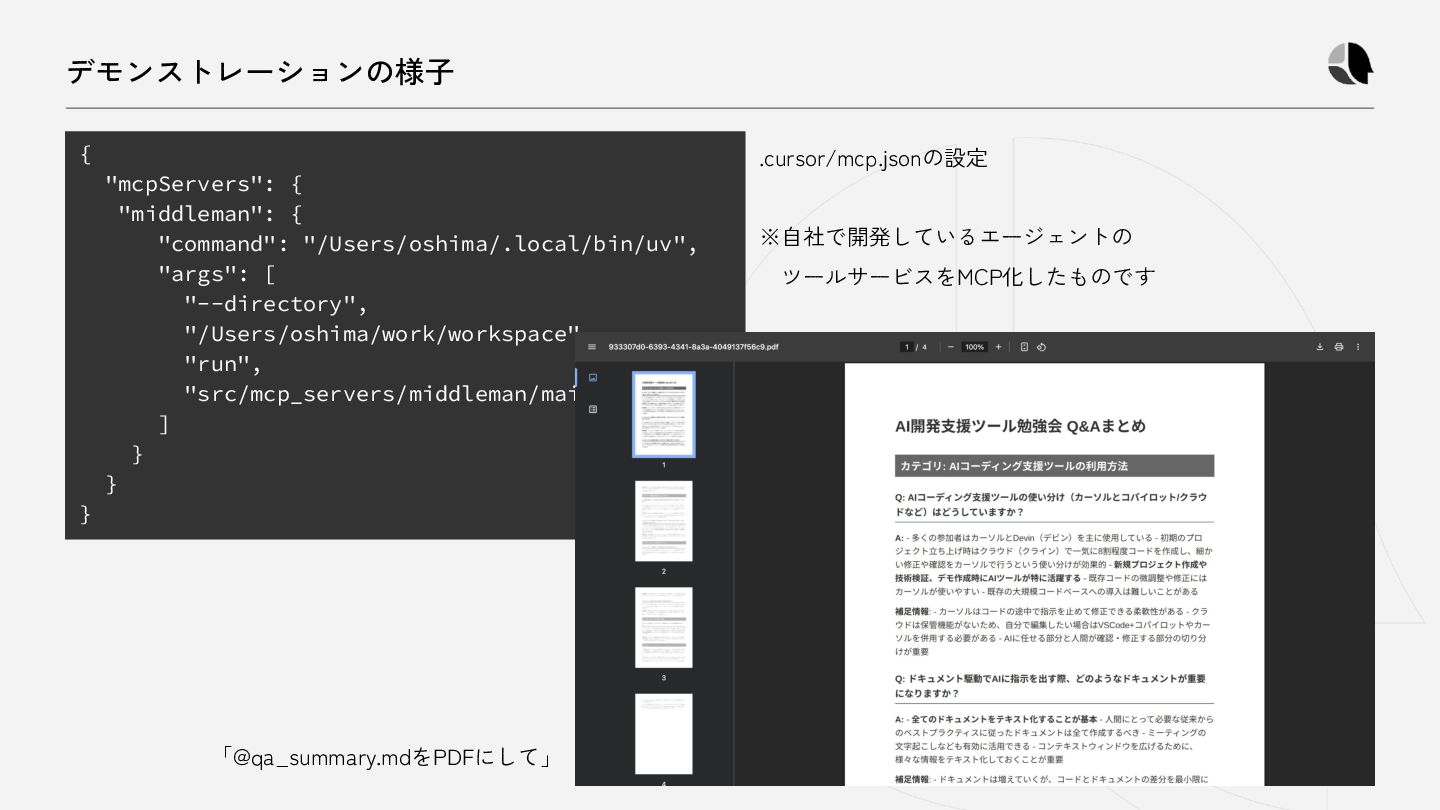
Task: Click the "src/mcp_servers/middleman" line
Action: pyautogui.click(x=379, y=394)
